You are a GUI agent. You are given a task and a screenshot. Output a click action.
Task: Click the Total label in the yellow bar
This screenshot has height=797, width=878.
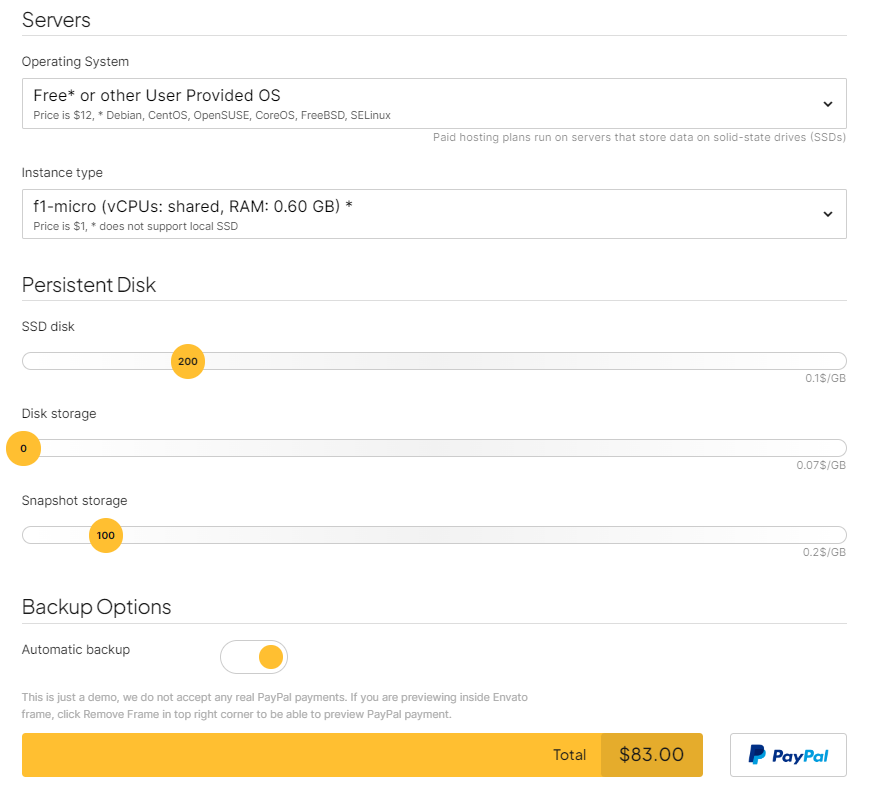coord(569,755)
